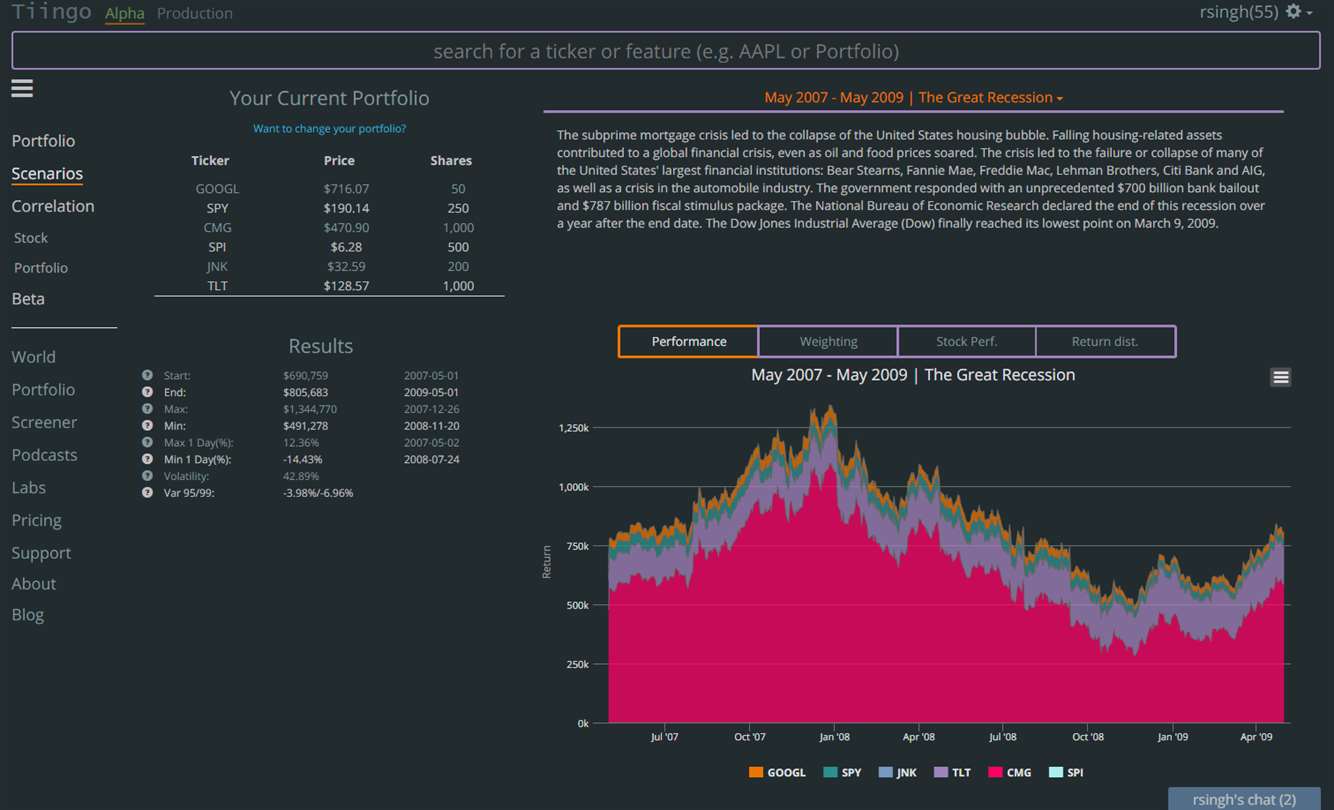Open the chart export menu icon
1334x810 pixels.
click(x=1280, y=377)
